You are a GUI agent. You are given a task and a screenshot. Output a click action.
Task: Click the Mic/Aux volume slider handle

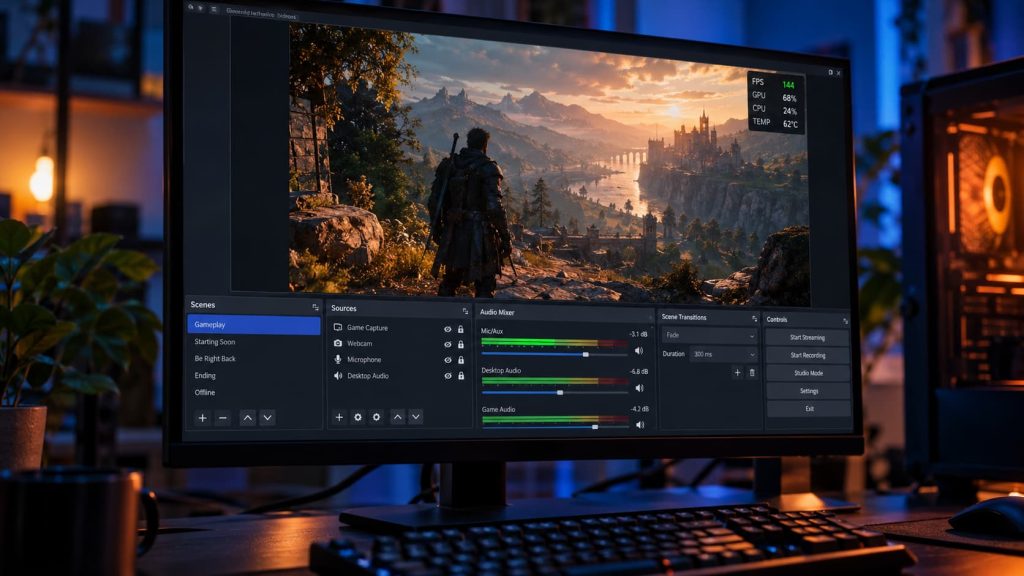pos(586,354)
